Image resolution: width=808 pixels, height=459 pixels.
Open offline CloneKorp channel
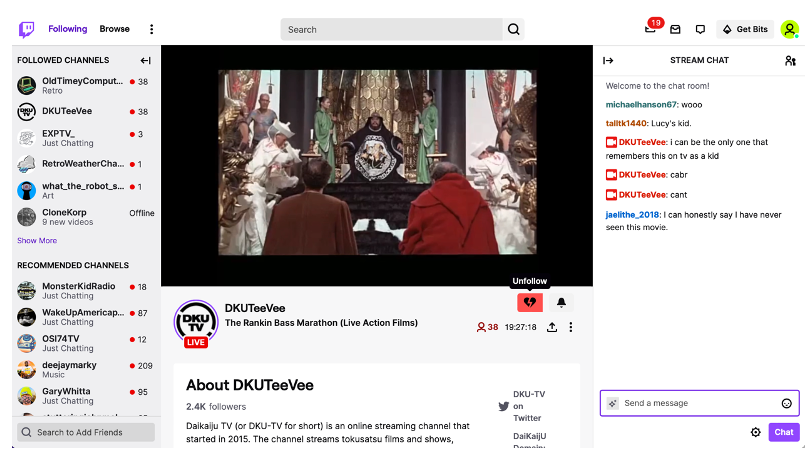pos(86,216)
